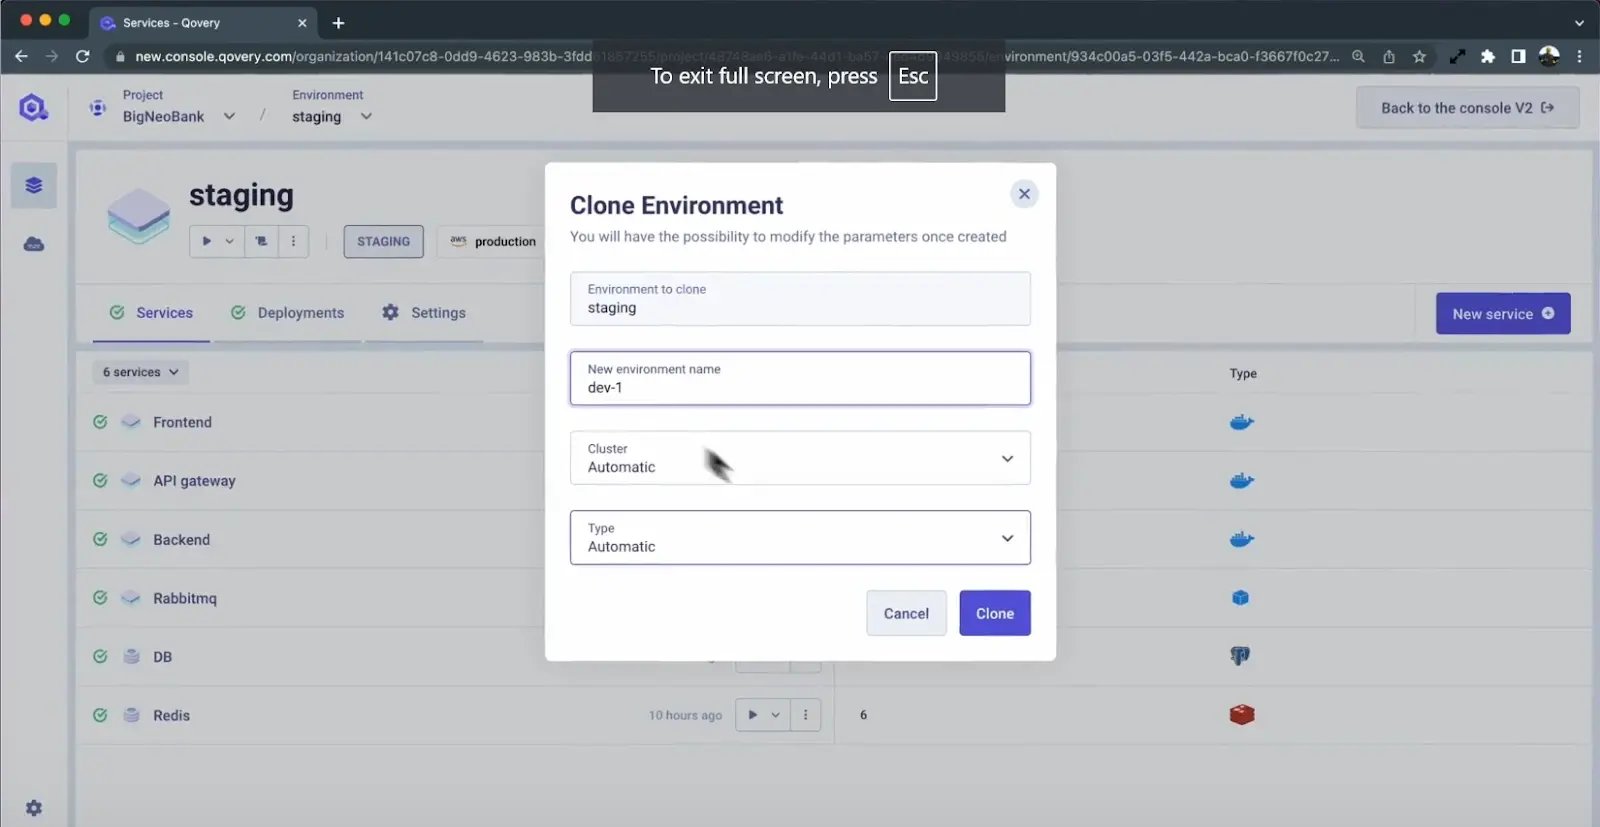The image size is (1600, 827).
Task: Open the Qovery logo home
Action: pyautogui.click(x=33, y=107)
